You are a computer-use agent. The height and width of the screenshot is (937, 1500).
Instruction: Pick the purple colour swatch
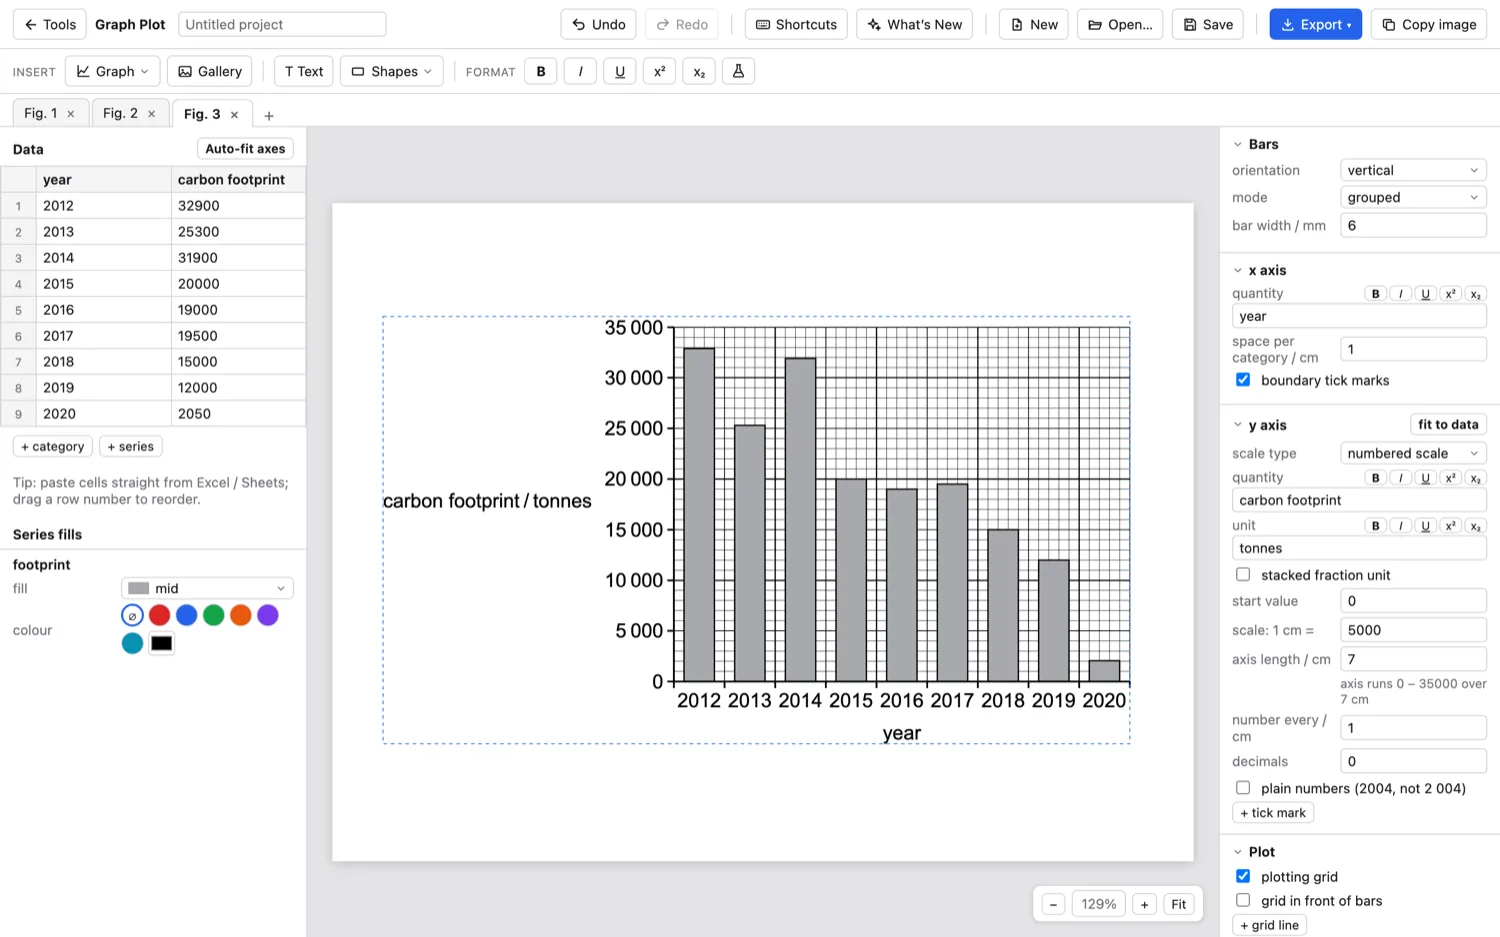tap(267, 615)
